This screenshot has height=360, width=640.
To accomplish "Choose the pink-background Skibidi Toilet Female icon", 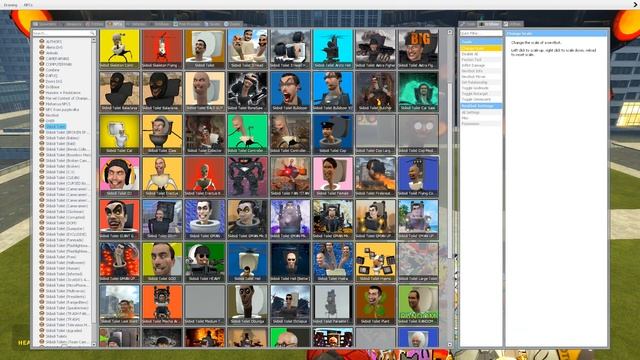I will pos(333,176).
